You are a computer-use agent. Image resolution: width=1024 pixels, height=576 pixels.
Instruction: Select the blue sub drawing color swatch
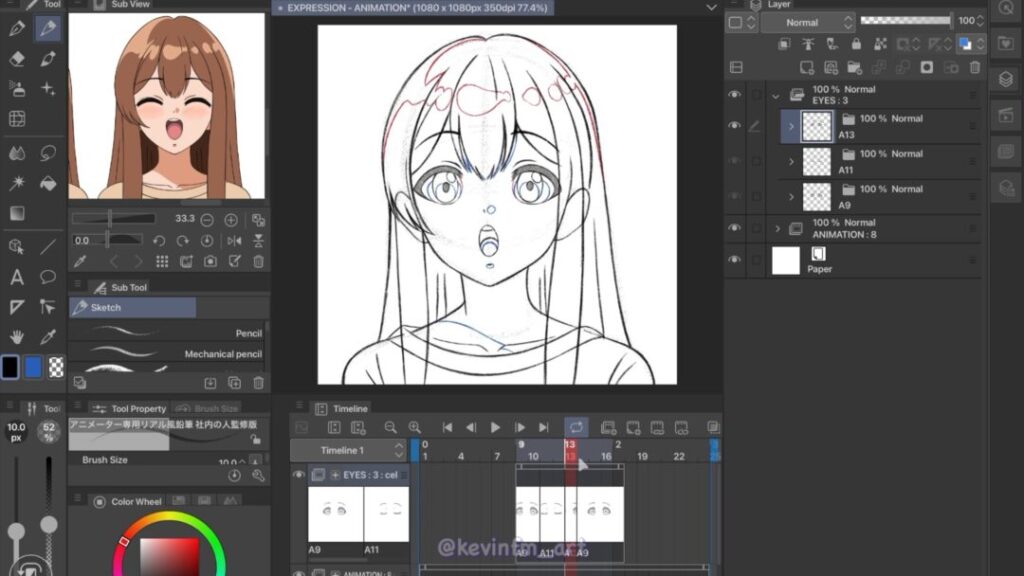click(x=34, y=367)
